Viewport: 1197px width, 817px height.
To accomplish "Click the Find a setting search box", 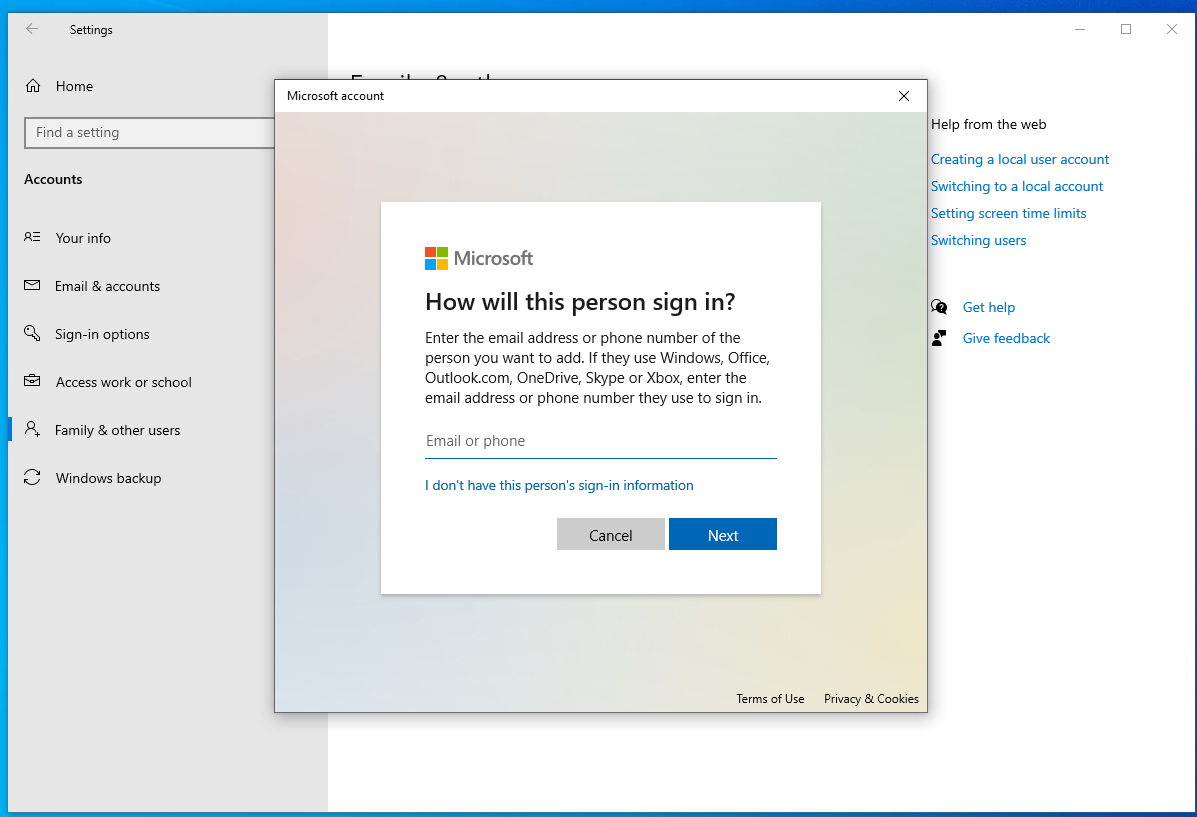I will tap(150, 133).
